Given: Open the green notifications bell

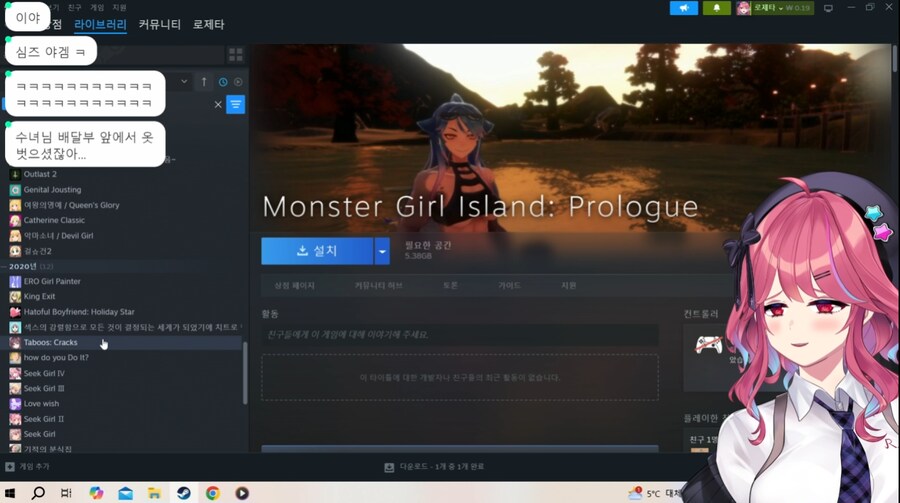Looking at the screenshot, I should click(x=716, y=8).
